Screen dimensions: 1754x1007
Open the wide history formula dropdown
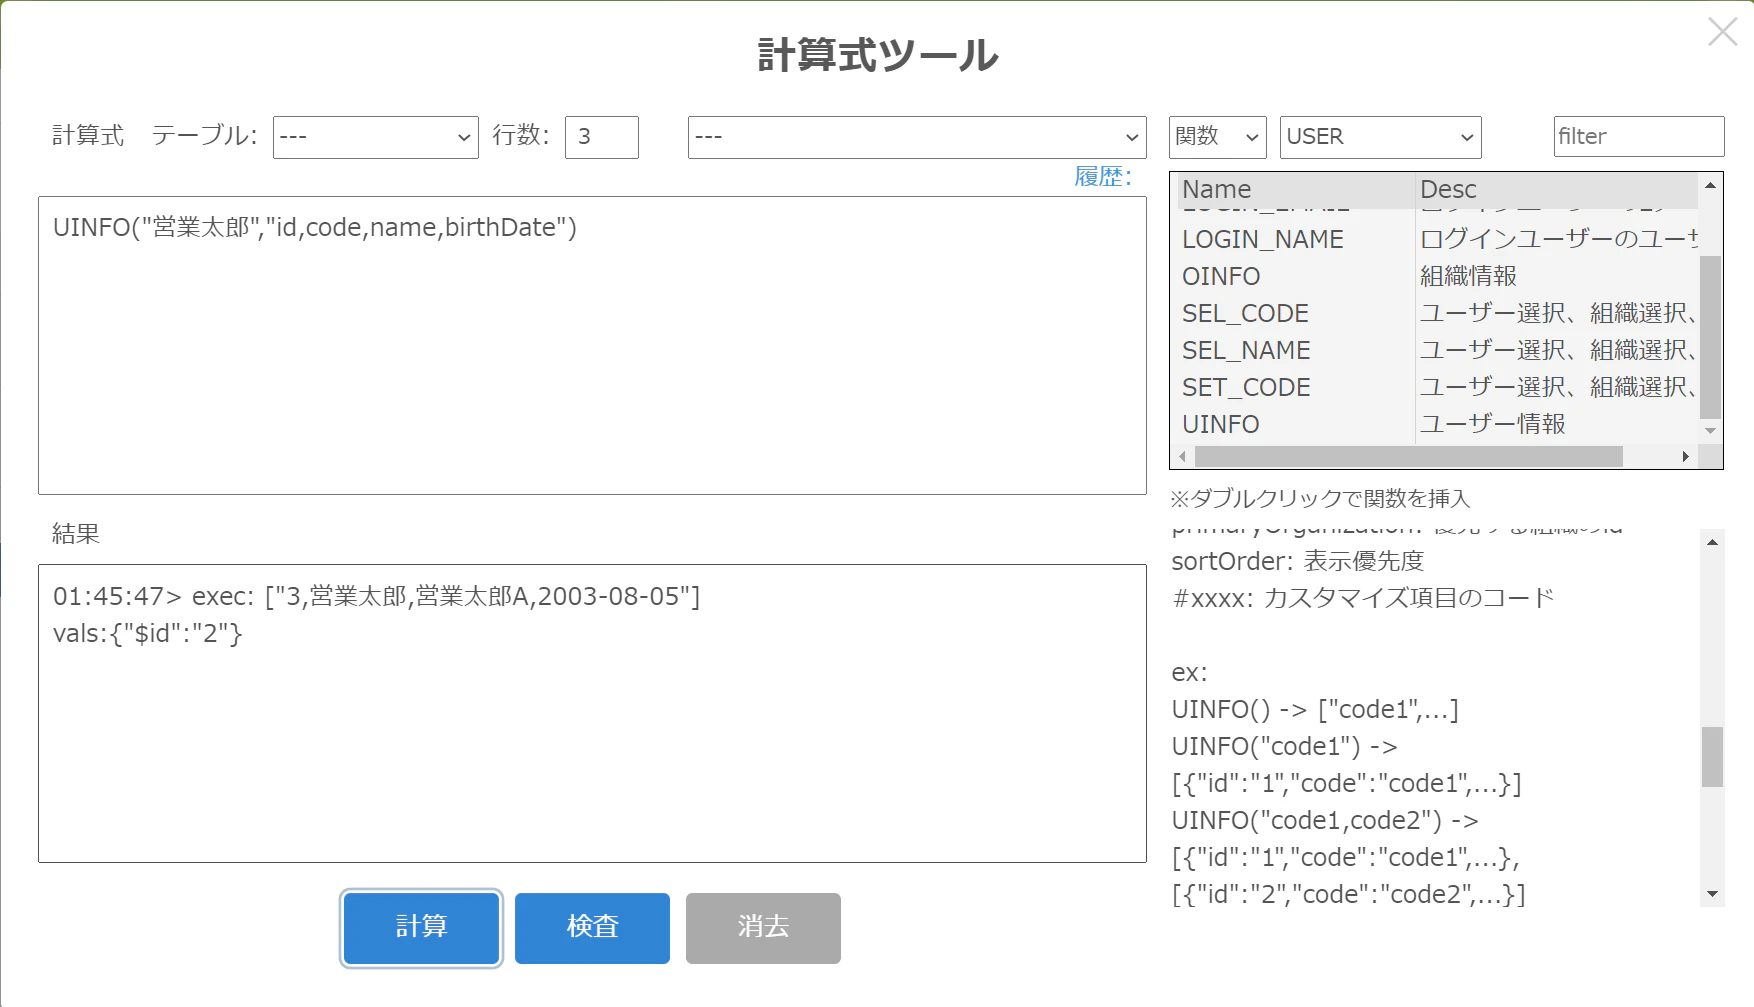pyautogui.click(x=917, y=137)
